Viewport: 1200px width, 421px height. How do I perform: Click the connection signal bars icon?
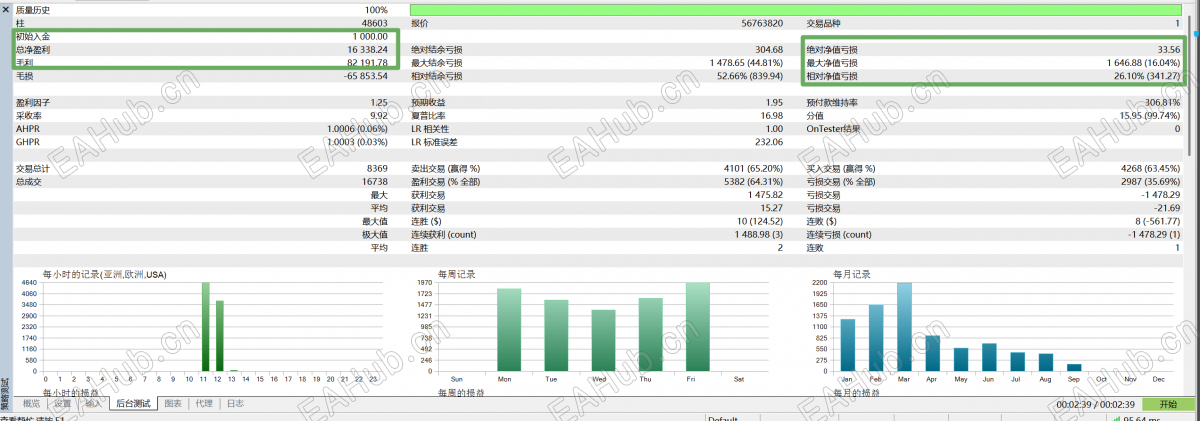1116,418
